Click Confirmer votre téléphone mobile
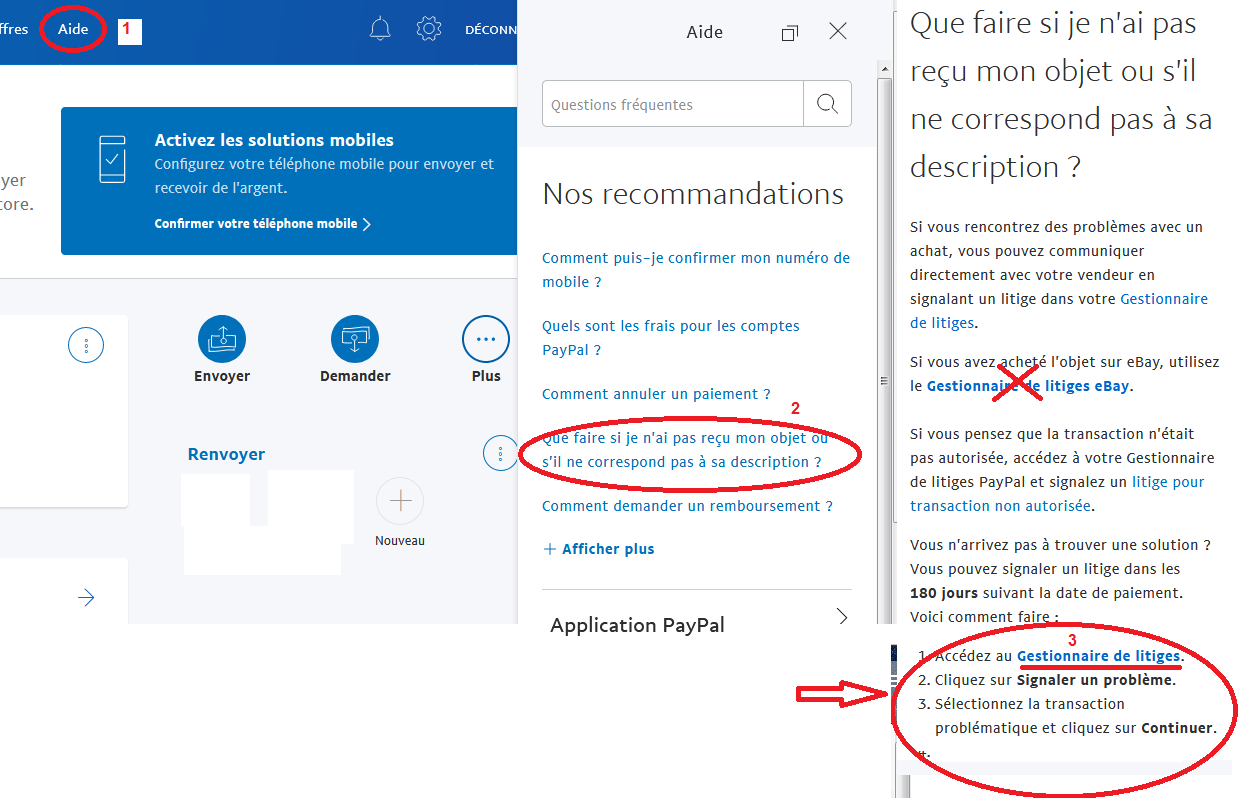 tap(257, 223)
